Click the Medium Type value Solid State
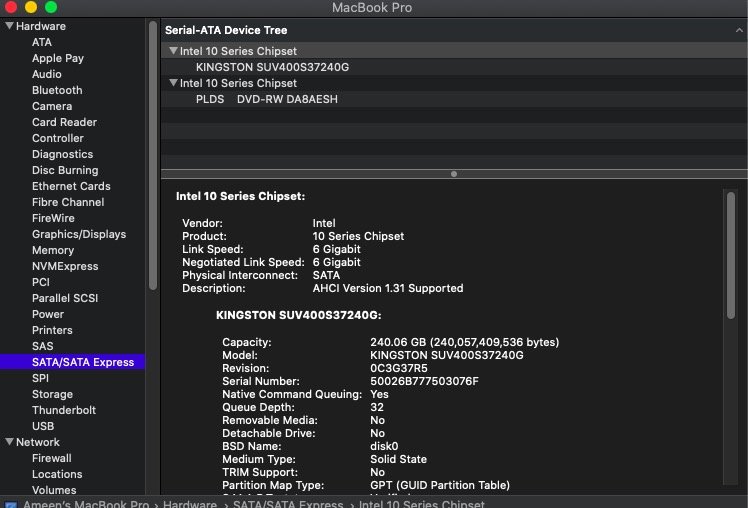 click(x=398, y=459)
